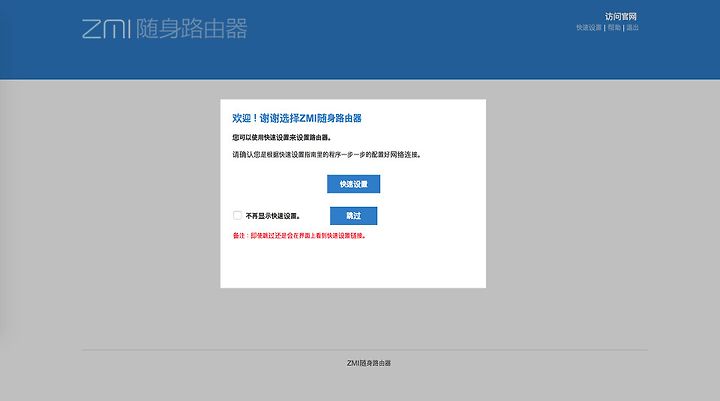
Task: Click the red 备注 note text
Action: point(299,236)
